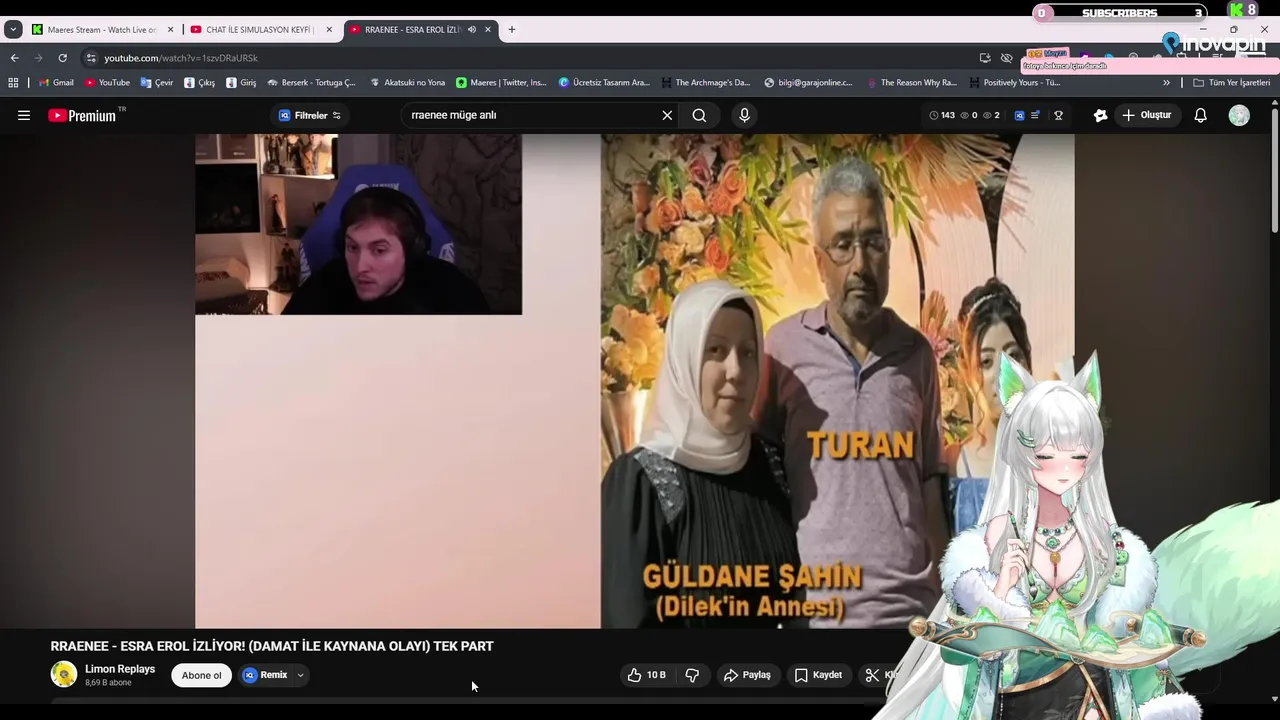Click the video player to pause
The height and width of the screenshot is (720, 1280).
tap(635, 381)
